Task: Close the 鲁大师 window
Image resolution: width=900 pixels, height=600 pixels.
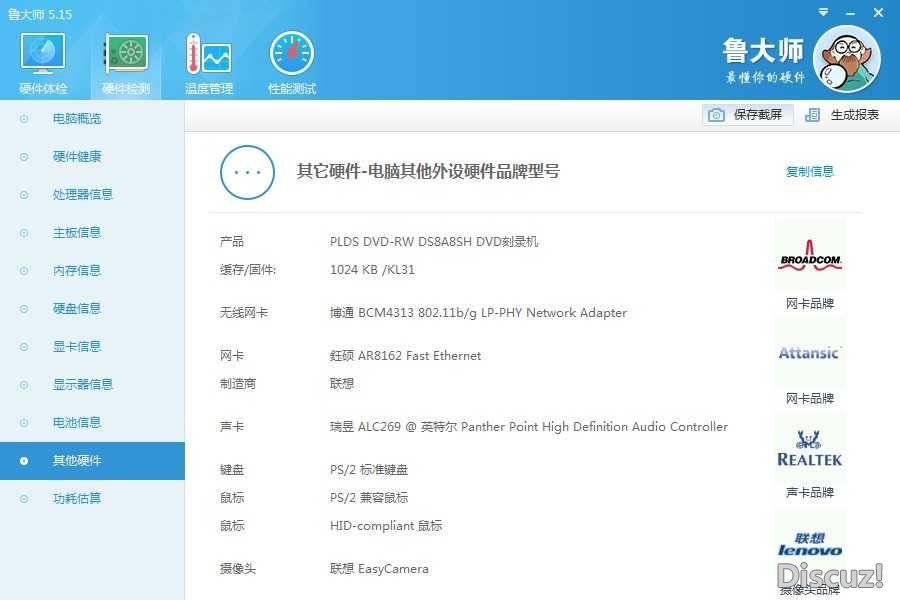Action: 878,12
